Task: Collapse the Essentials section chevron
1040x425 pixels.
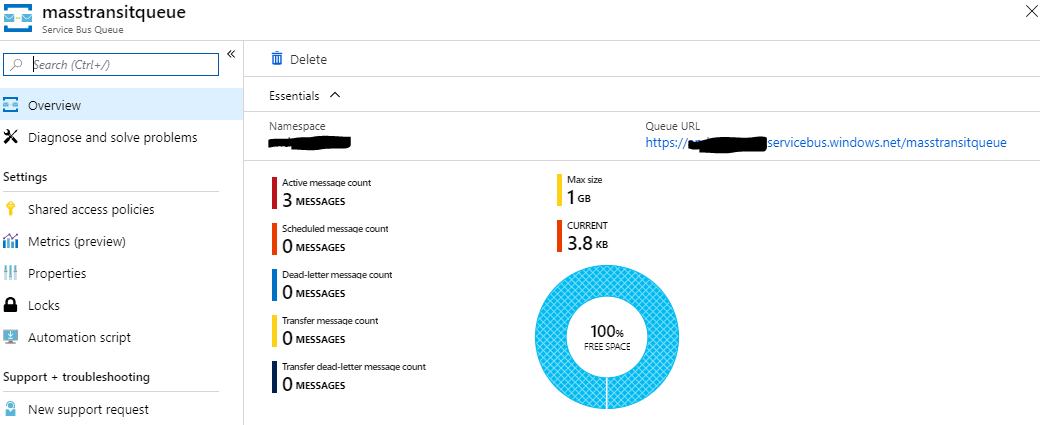Action: 335,95
